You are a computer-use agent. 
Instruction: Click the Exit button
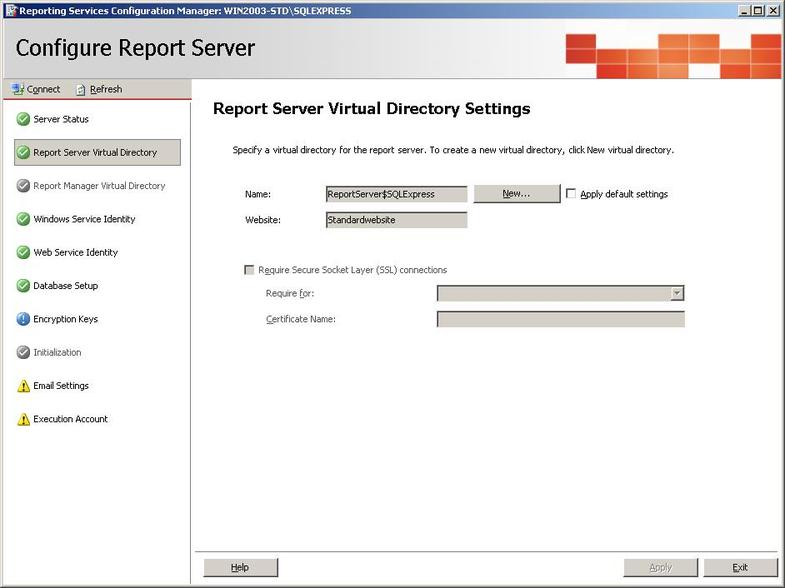point(740,567)
